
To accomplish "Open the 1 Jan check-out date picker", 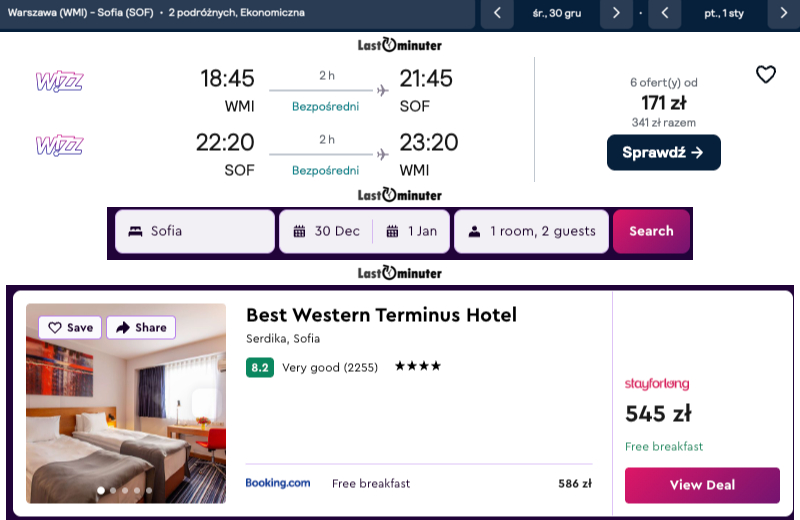I will (x=412, y=231).
